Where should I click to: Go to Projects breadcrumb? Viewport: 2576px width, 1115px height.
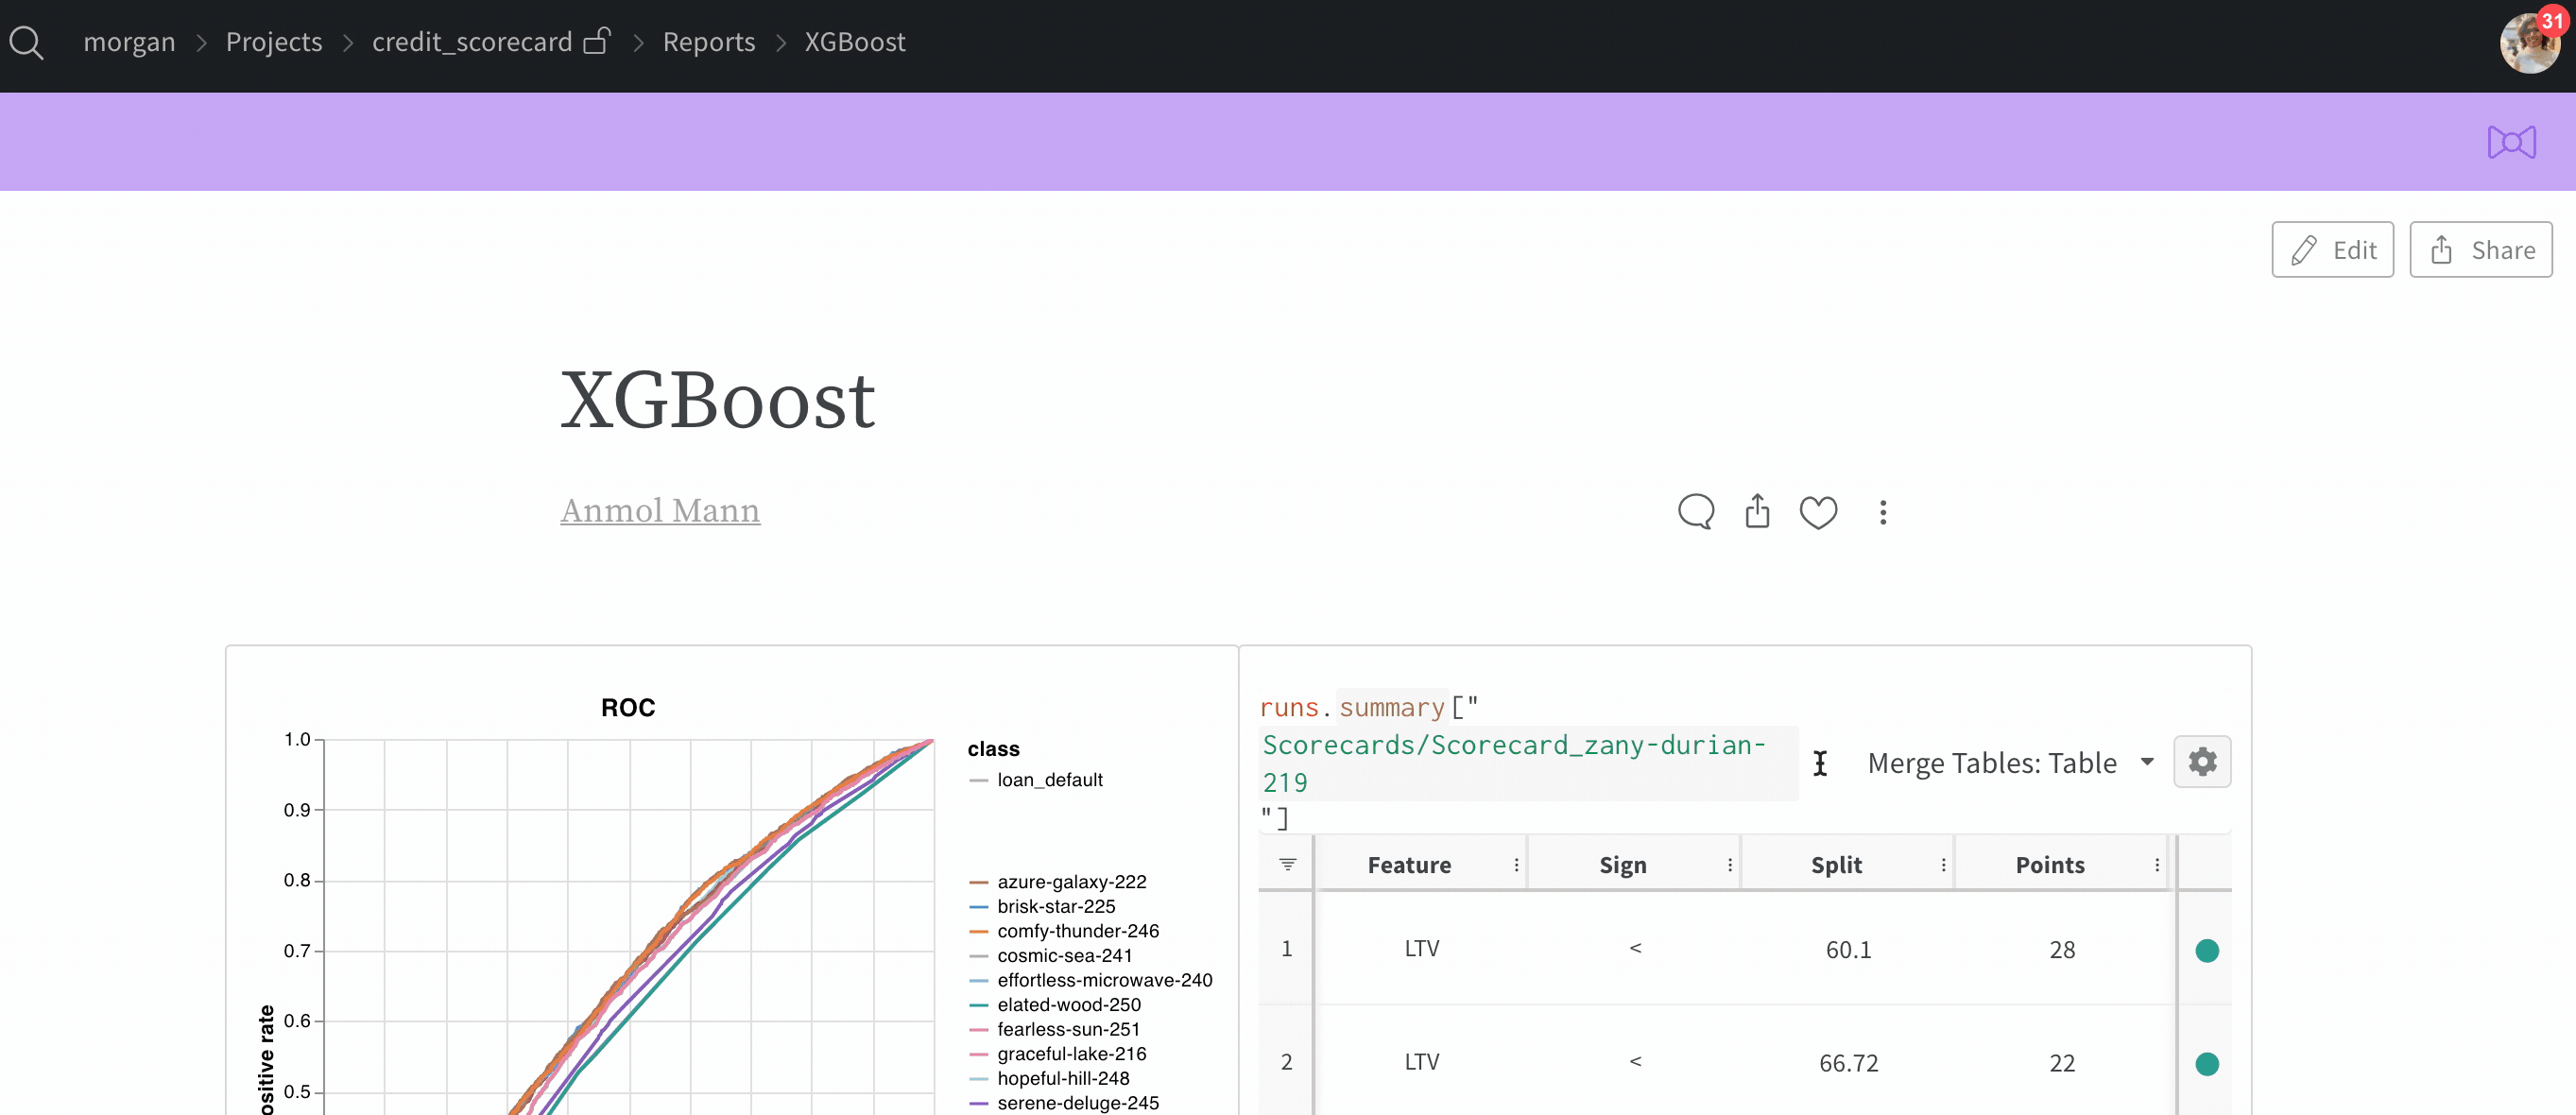click(273, 42)
